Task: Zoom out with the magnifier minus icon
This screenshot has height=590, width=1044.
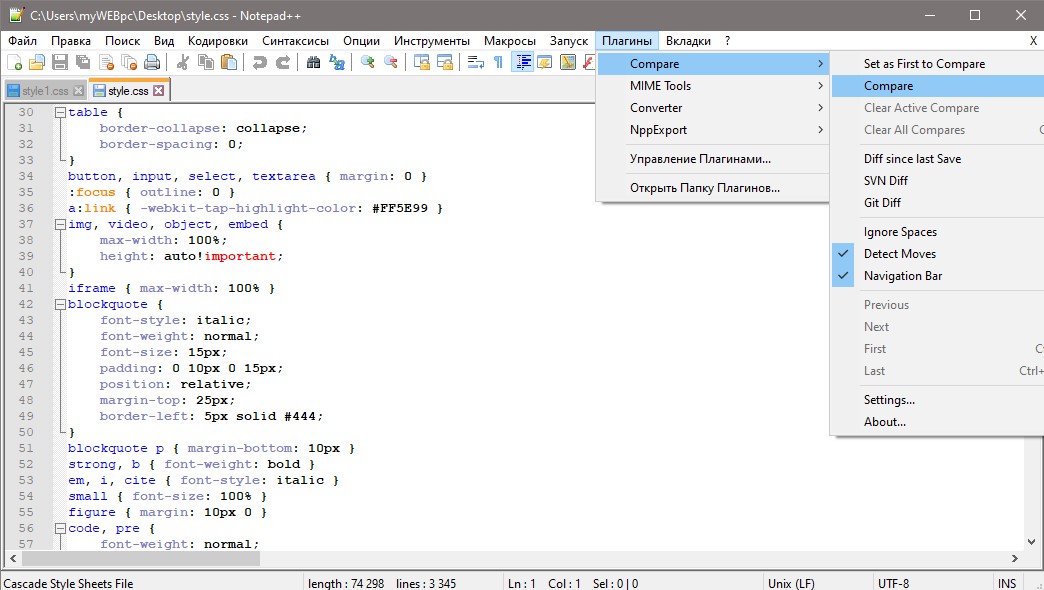Action: [x=391, y=63]
